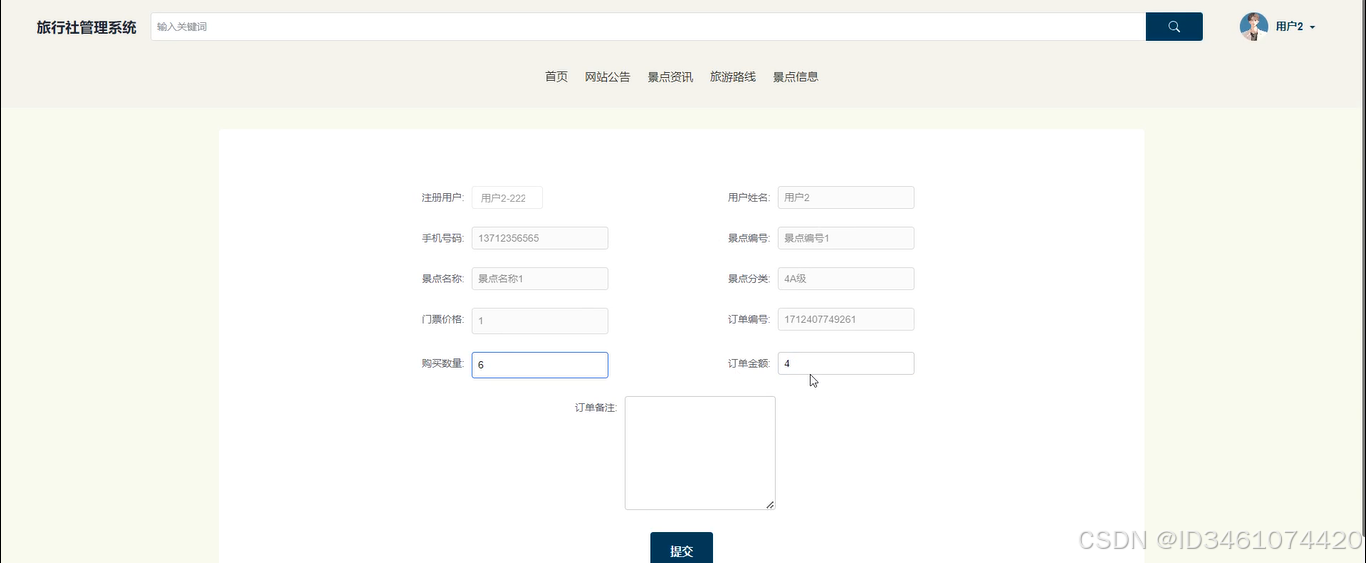Click the 手机号码 field
This screenshot has height=563, width=1366.
point(540,238)
